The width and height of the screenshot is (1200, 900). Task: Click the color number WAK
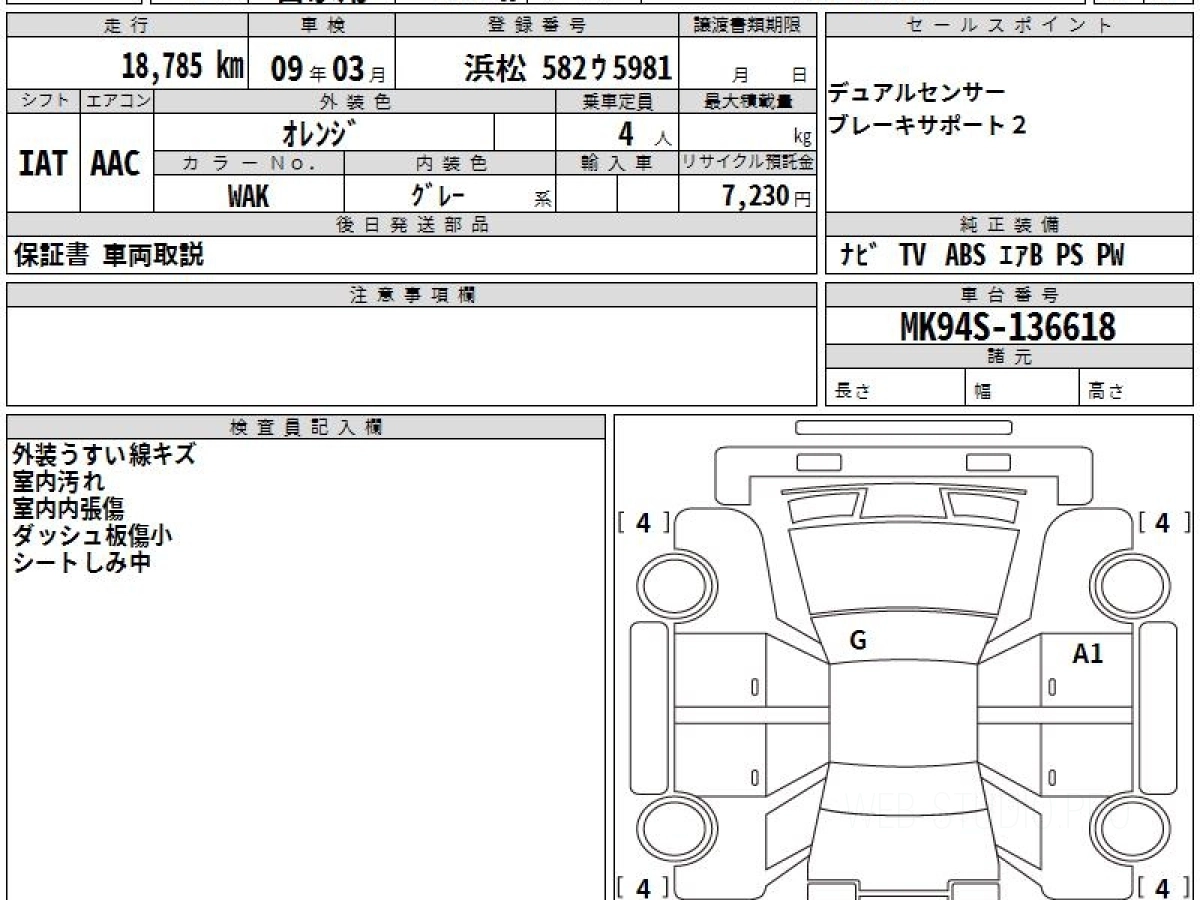coord(248,196)
